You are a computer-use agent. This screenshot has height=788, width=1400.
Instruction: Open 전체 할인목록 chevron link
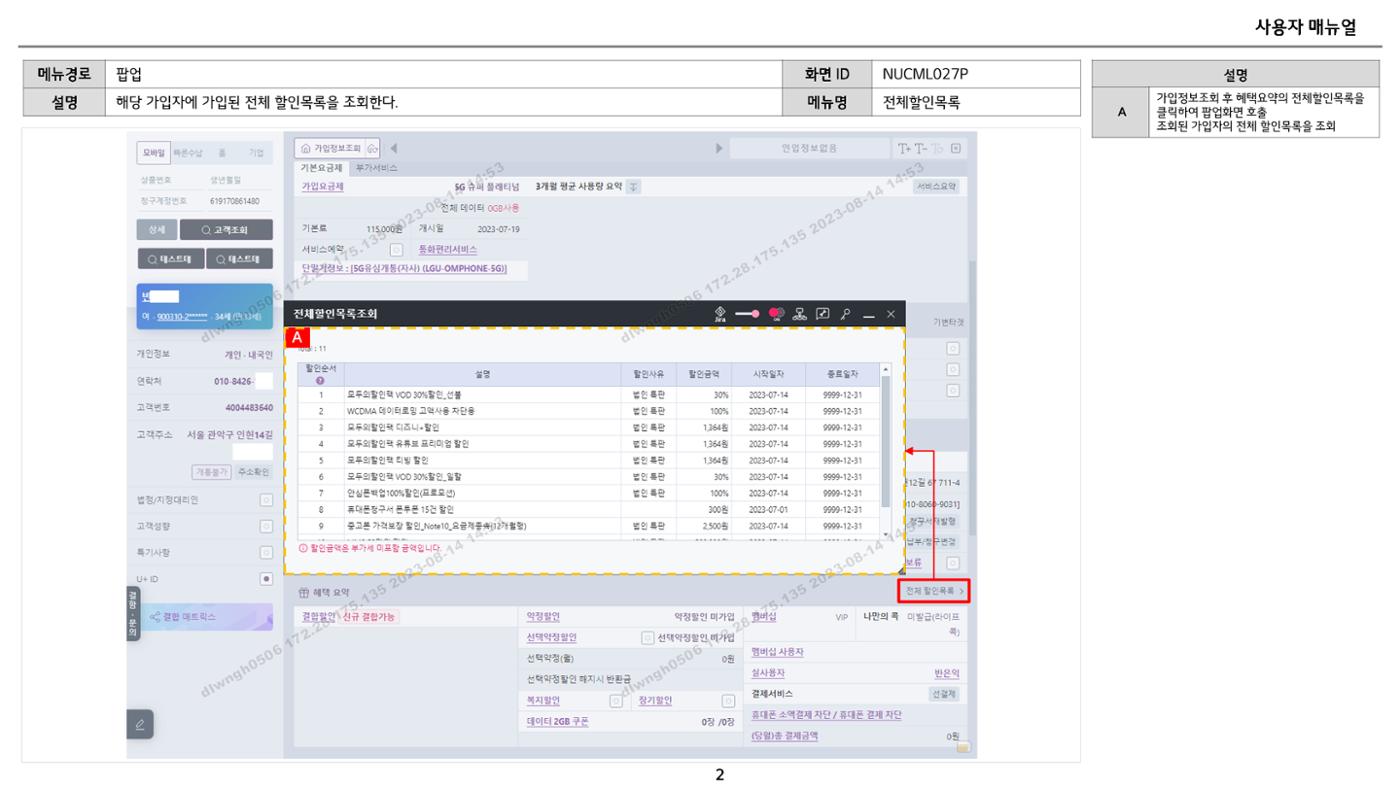tap(934, 592)
